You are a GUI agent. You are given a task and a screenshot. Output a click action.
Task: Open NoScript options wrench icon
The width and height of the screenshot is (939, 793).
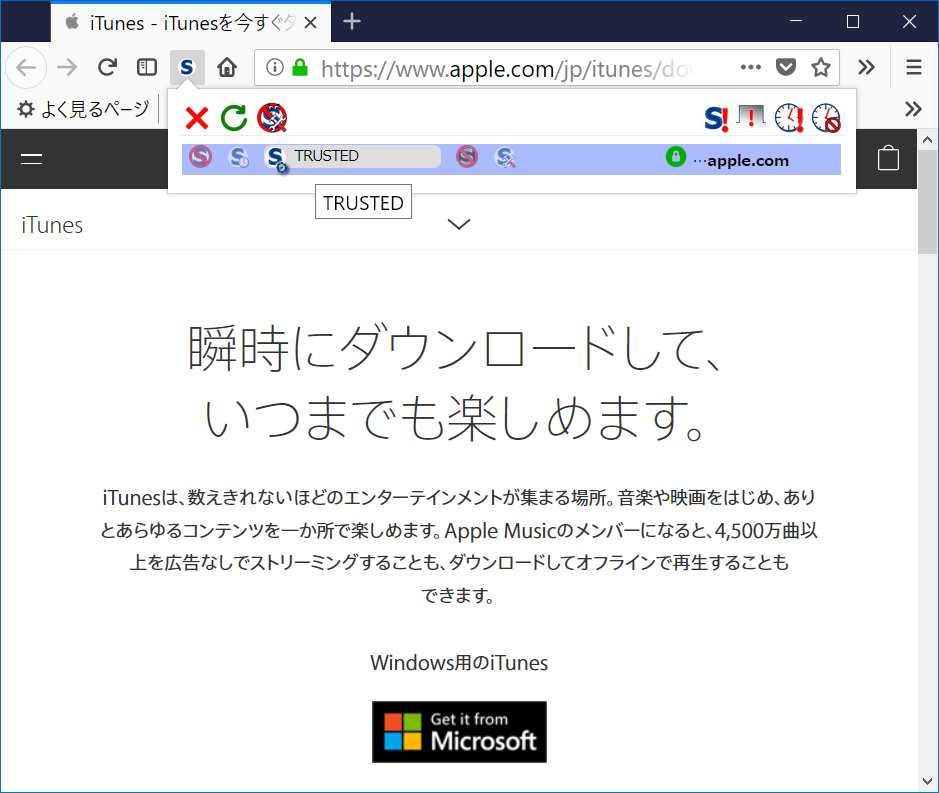[x=272, y=118]
